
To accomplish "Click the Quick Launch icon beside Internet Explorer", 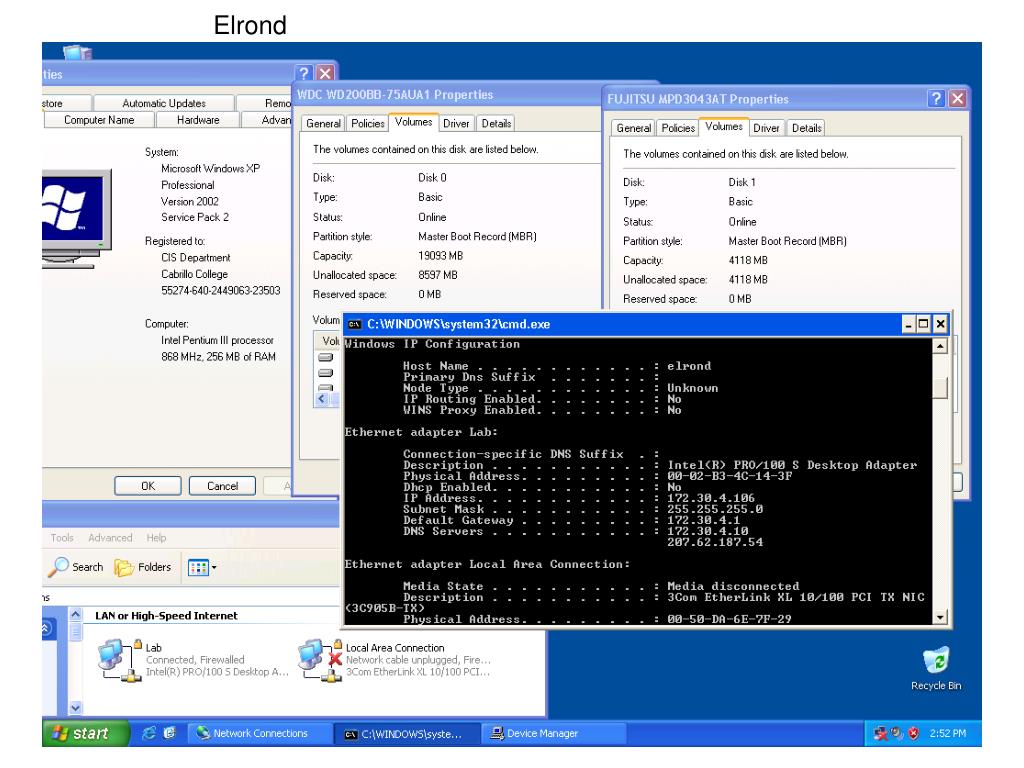I will click(x=169, y=733).
